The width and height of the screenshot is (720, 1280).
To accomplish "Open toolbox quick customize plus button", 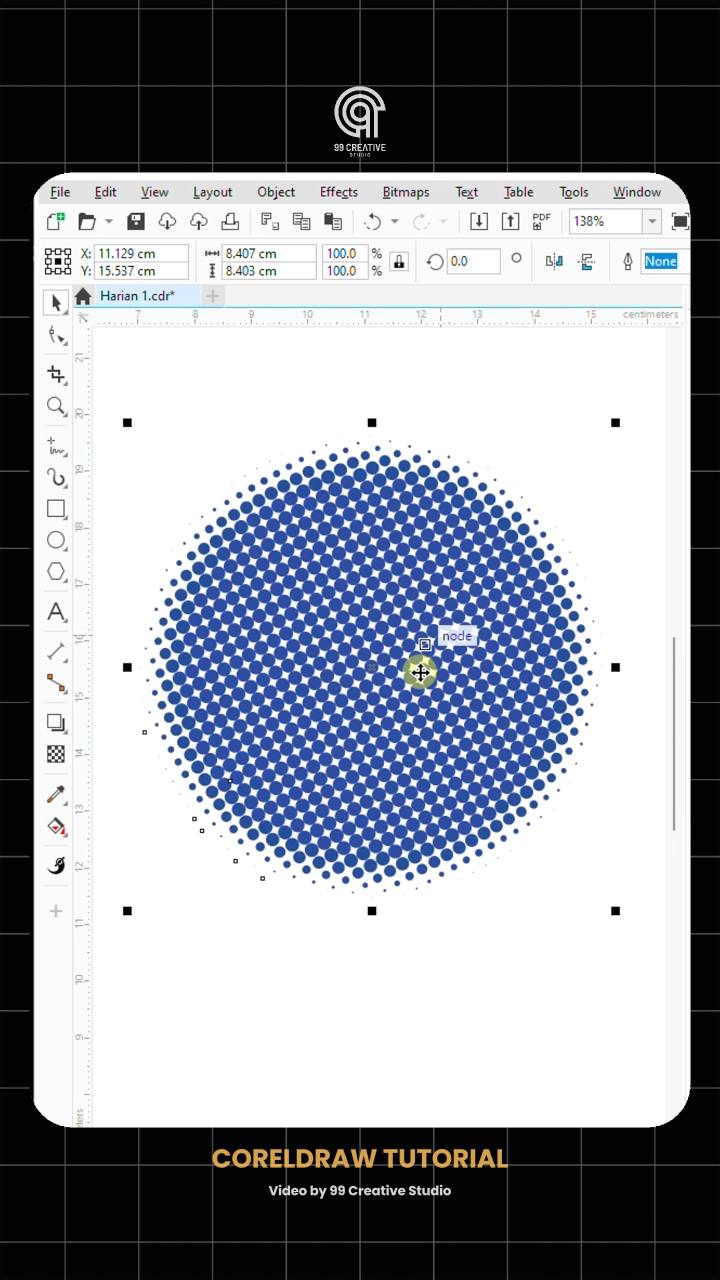I will coord(56,911).
